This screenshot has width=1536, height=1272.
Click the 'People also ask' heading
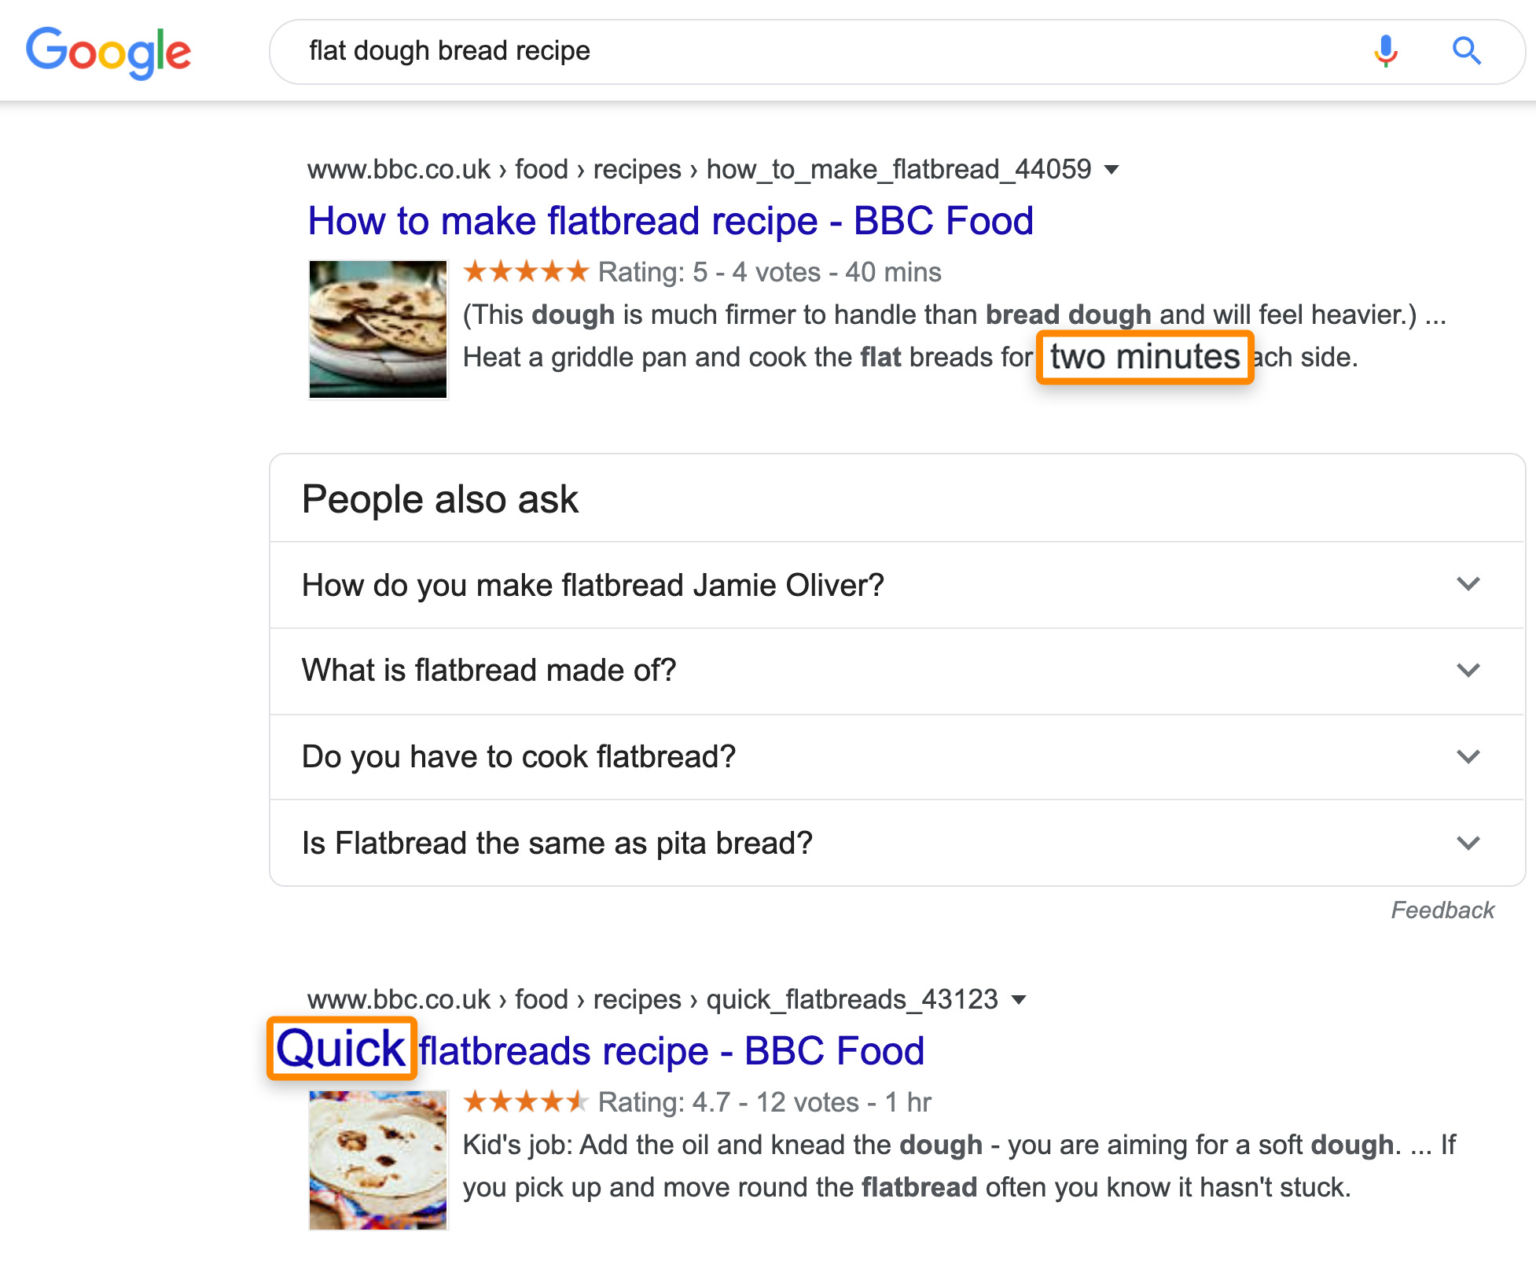440,499
